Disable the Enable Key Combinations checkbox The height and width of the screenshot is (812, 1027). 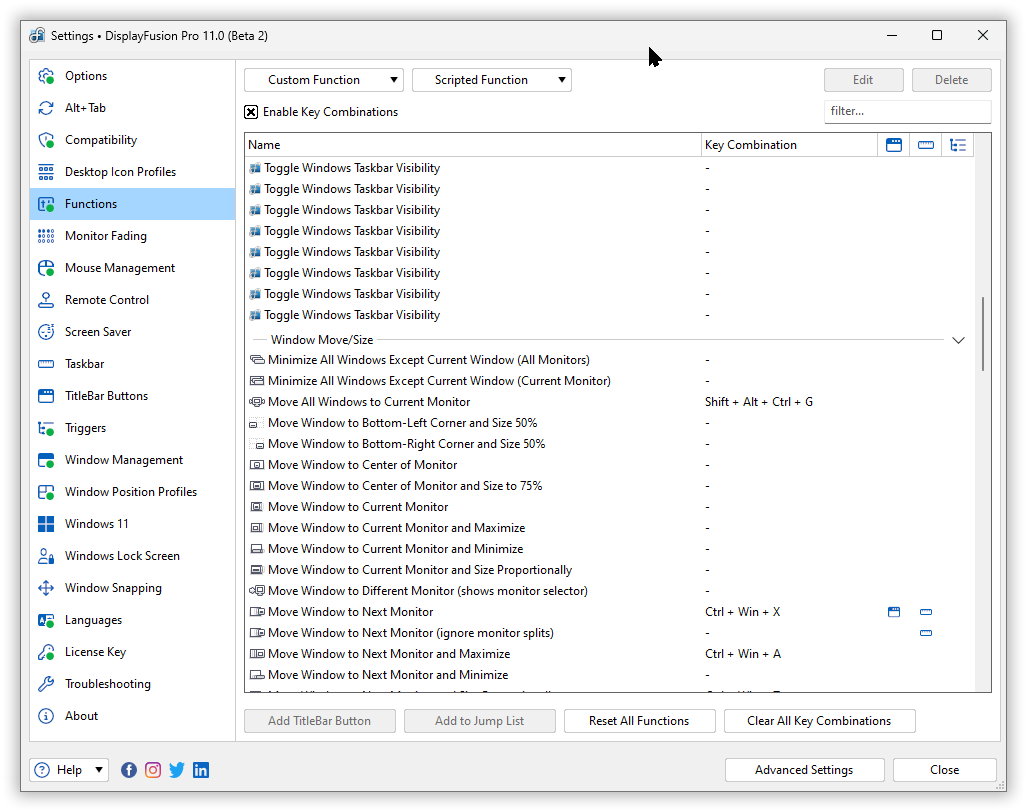pyautogui.click(x=252, y=112)
